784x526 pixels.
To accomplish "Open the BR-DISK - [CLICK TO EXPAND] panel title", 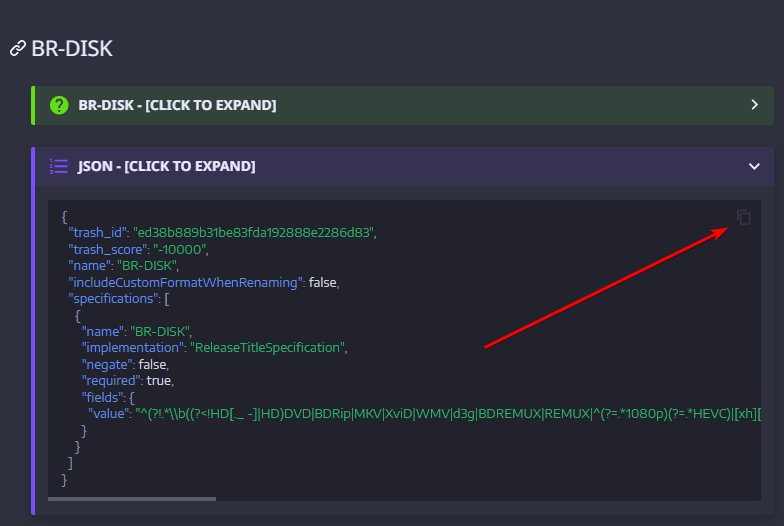I will (177, 105).
